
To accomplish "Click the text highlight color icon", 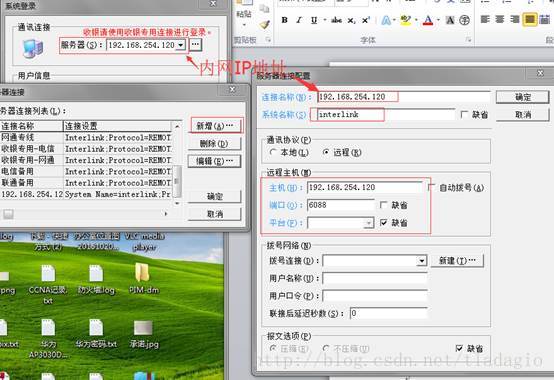I will [406, 20].
